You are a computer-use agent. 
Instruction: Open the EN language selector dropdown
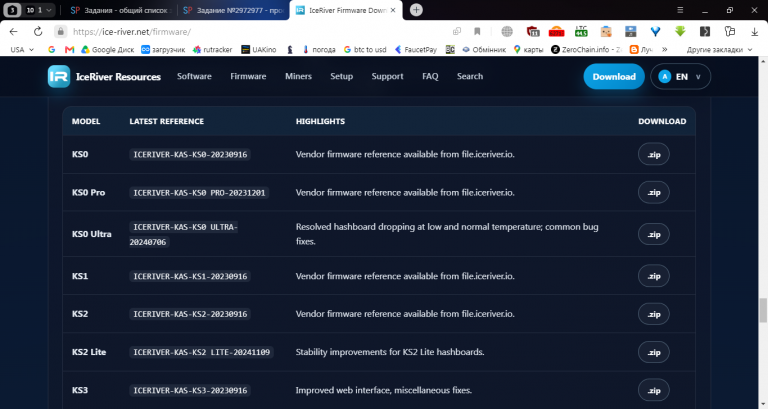pos(680,76)
